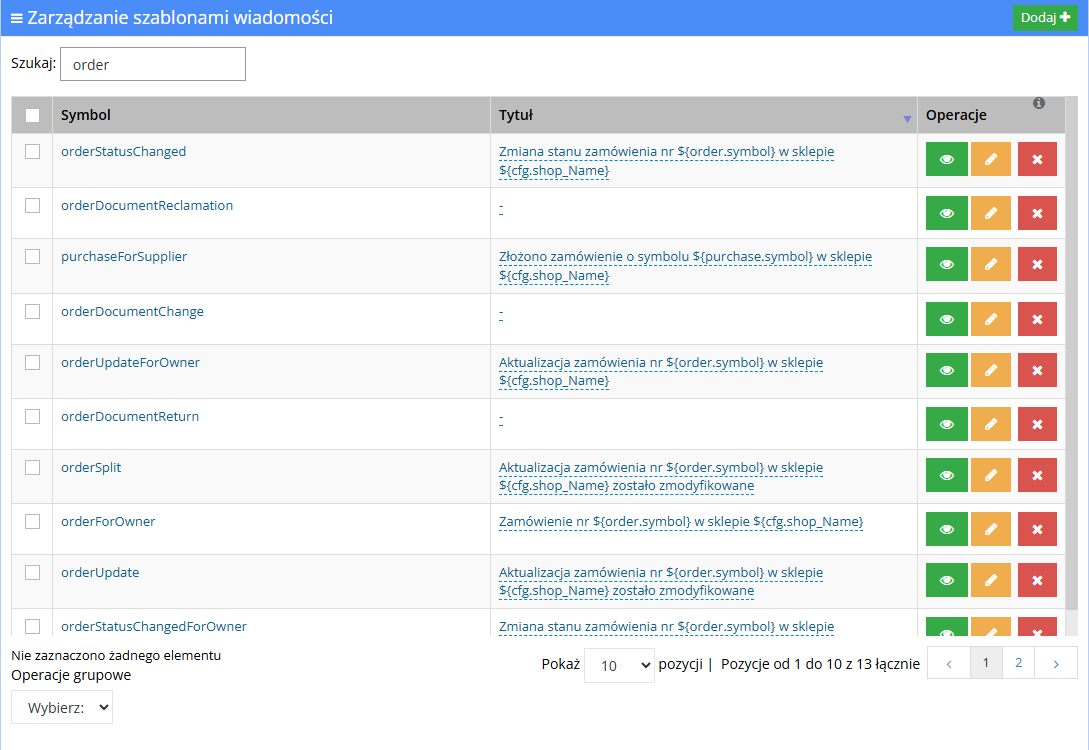Check the orderStatusChanged row checkbox

click(33, 151)
